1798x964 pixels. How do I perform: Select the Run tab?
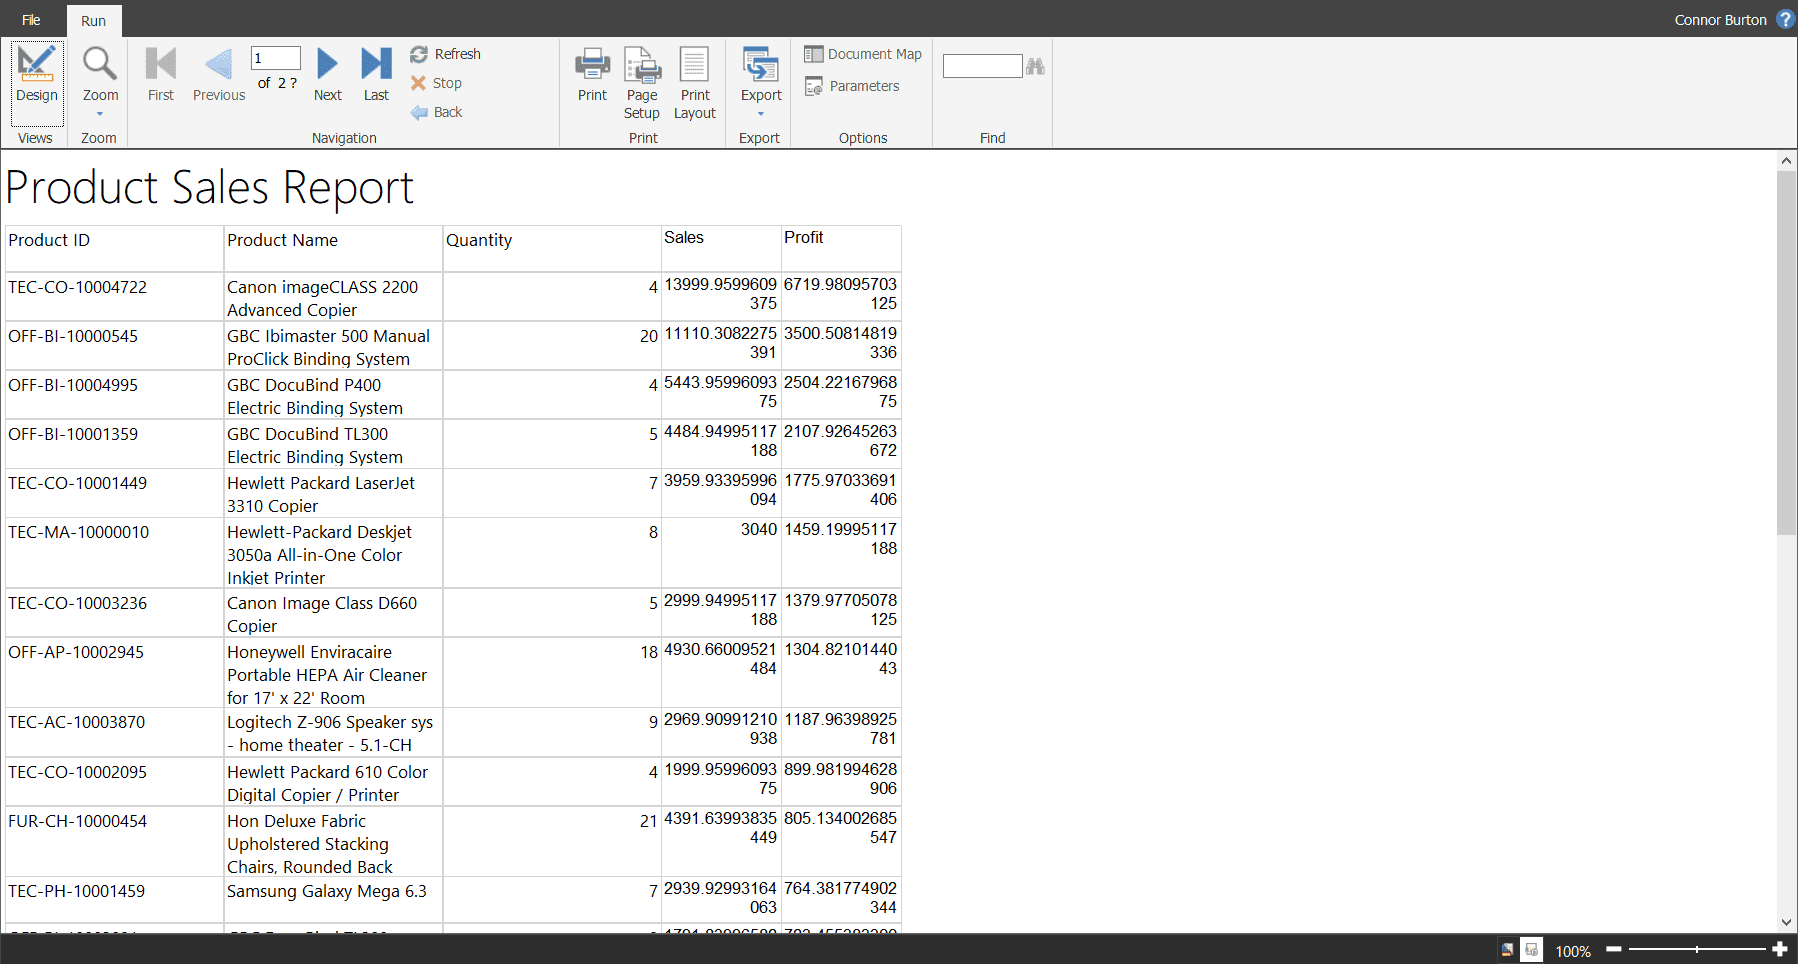coord(93,21)
